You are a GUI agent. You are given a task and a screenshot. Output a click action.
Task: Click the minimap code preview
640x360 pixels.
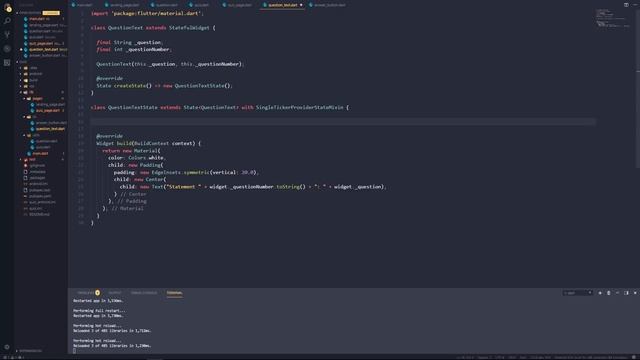point(612,19)
